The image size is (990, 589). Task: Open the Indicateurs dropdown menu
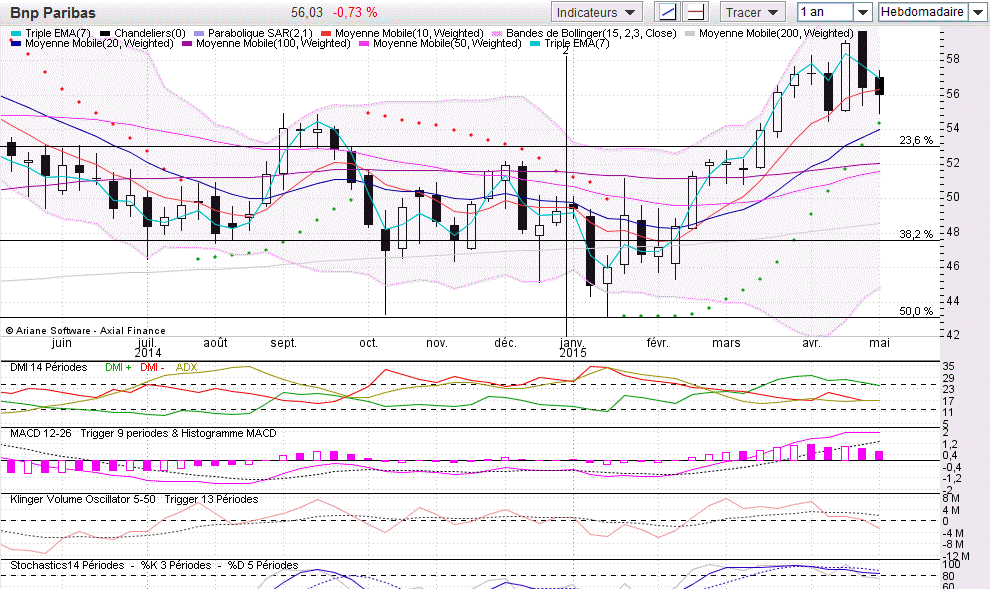point(597,12)
